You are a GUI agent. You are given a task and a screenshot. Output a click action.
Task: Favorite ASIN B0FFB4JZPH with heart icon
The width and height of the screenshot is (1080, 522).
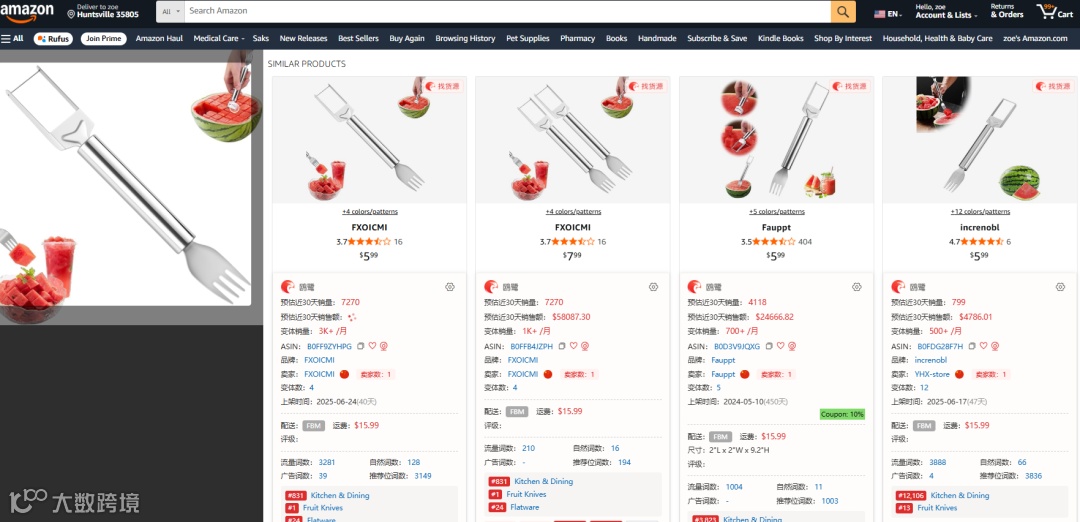pyautogui.click(x=573, y=346)
